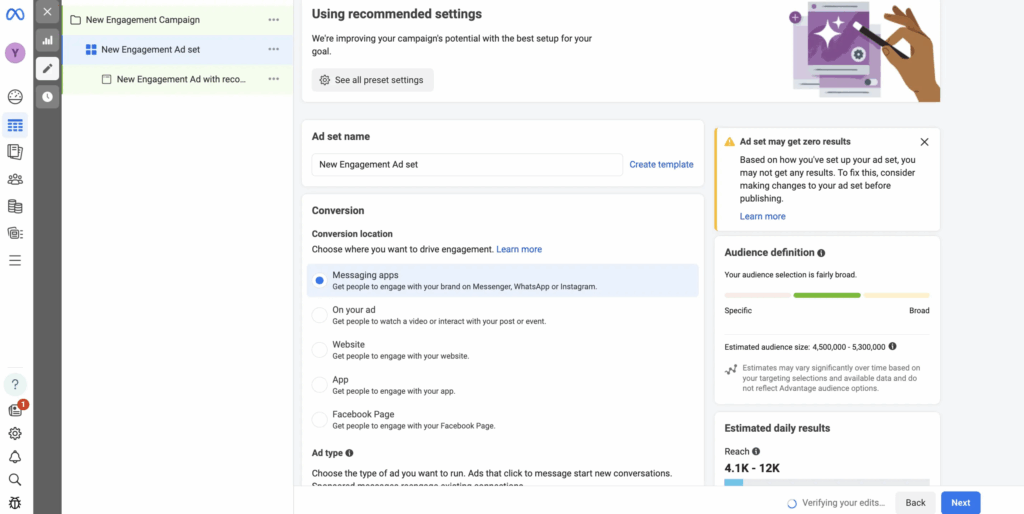Open the all tools hamburger menu
Image resolution: width=1024 pixels, height=514 pixels.
[x=15, y=260]
